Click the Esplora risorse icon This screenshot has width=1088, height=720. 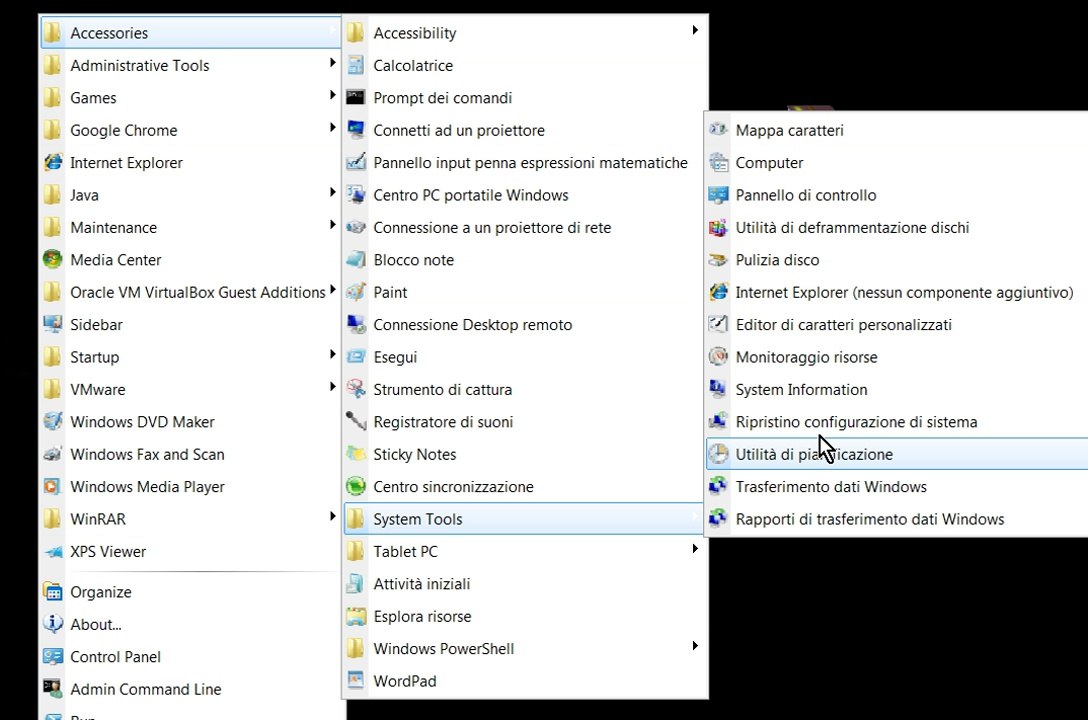coord(355,616)
